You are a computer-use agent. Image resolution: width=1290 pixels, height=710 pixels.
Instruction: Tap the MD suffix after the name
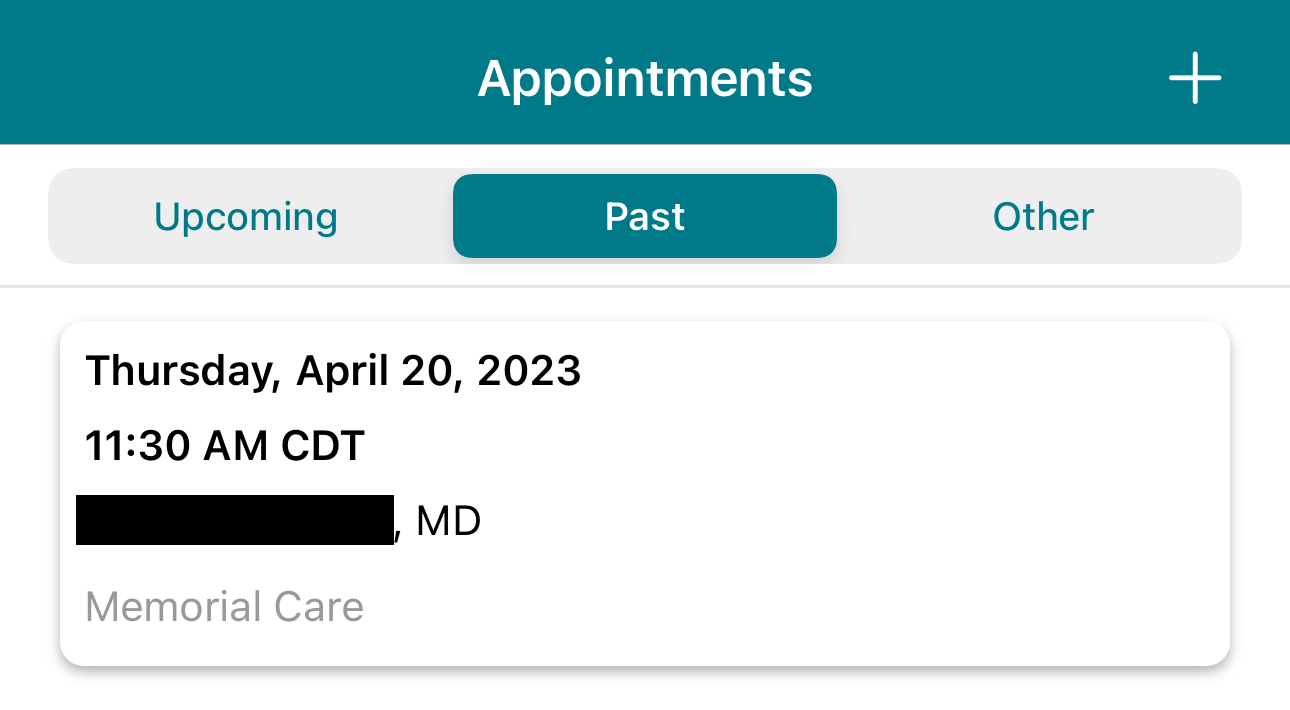[448, 521]
